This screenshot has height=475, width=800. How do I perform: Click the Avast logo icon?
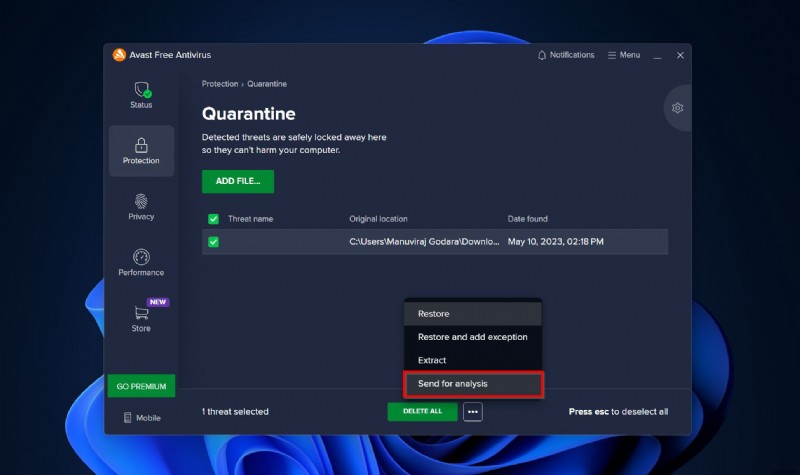coord(119,55)
